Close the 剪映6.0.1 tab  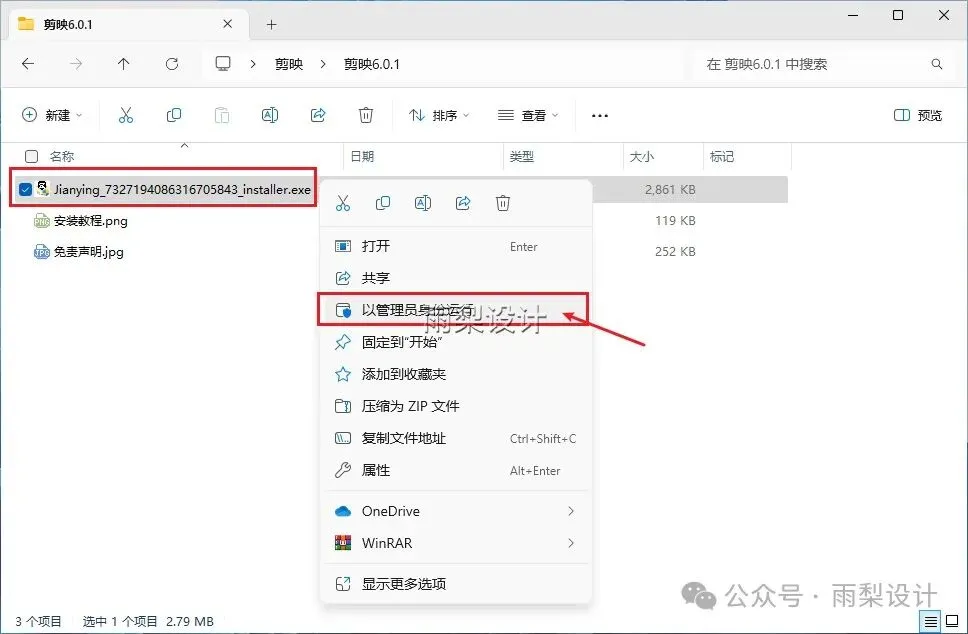[x=228, y=24]
